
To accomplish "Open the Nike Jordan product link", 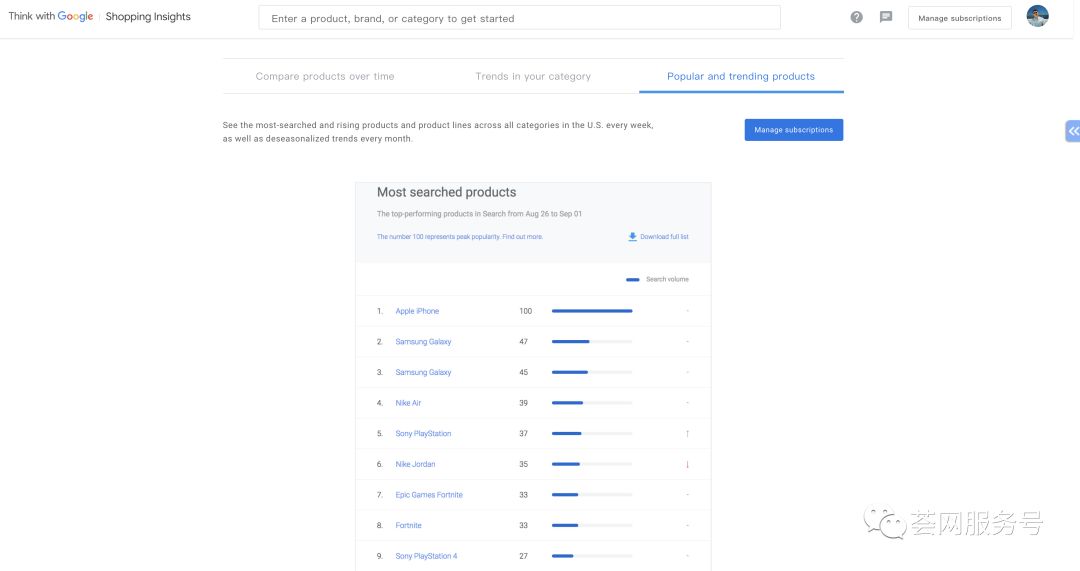I will point(415,464).
